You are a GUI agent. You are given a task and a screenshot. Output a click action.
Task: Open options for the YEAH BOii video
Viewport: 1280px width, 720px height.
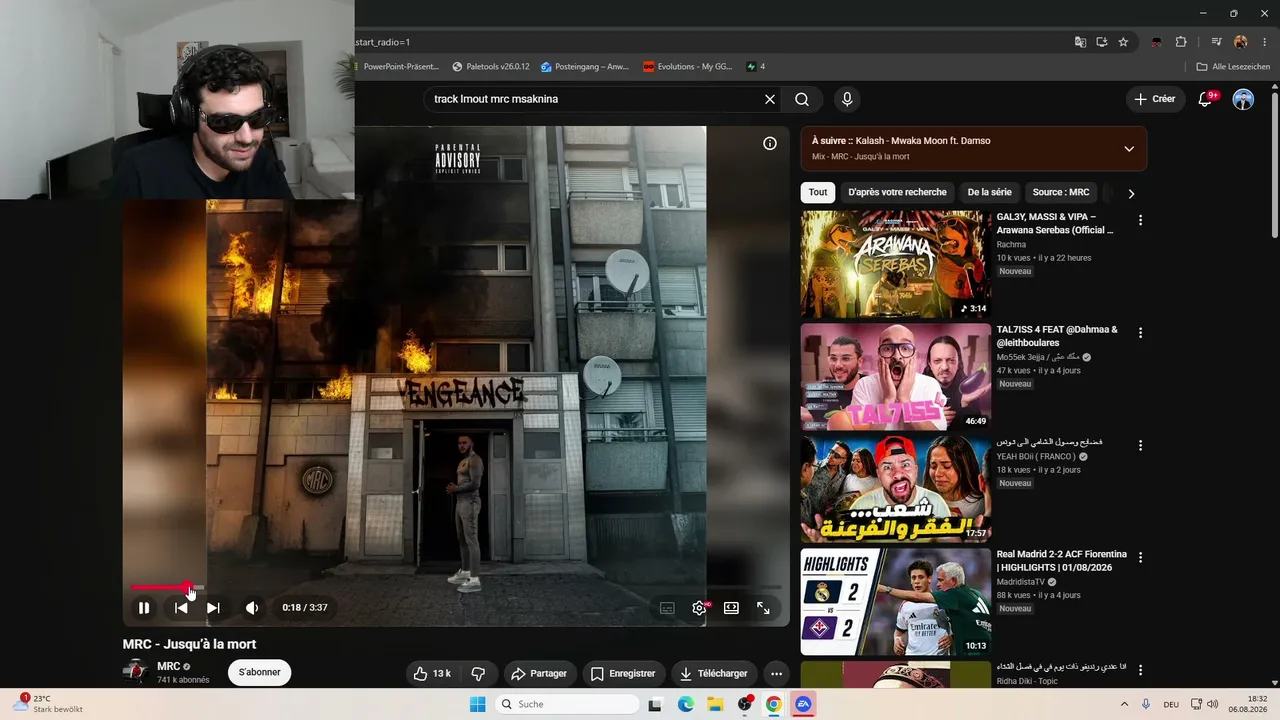(x=1140, y=445)
